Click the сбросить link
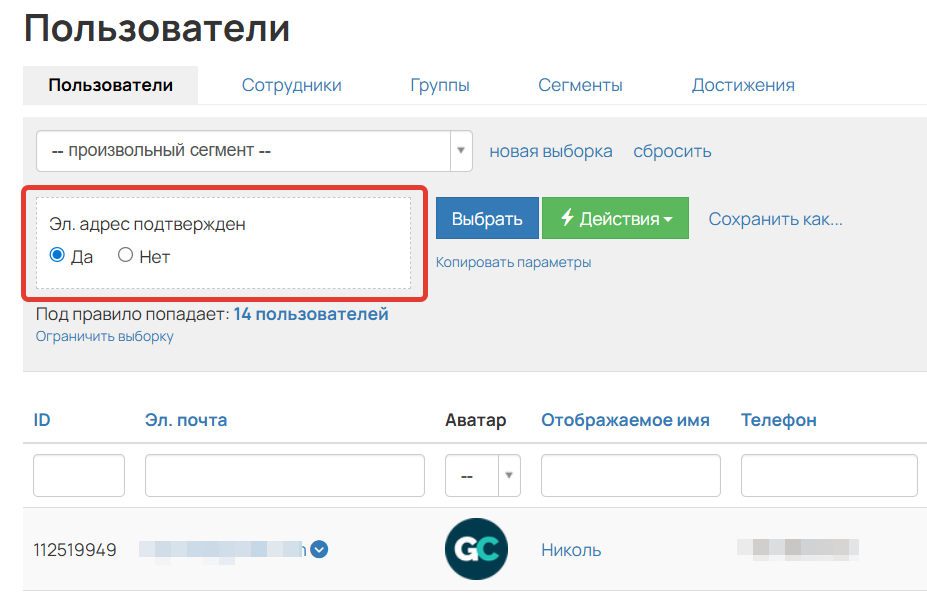 pos(671,151)
